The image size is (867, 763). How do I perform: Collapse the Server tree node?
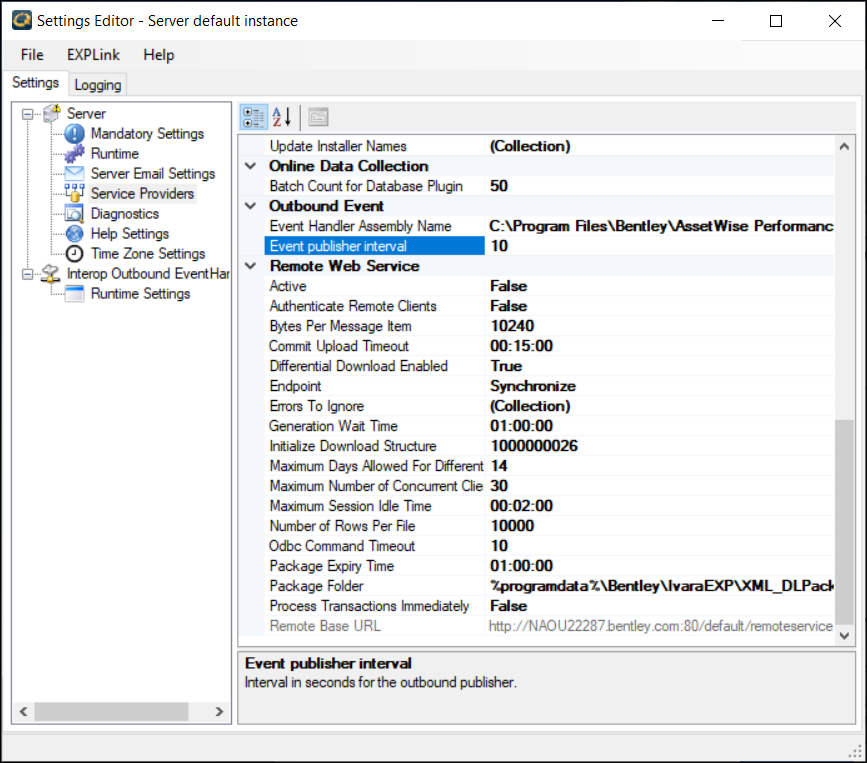pyautogui.click(x=27, y=114)
